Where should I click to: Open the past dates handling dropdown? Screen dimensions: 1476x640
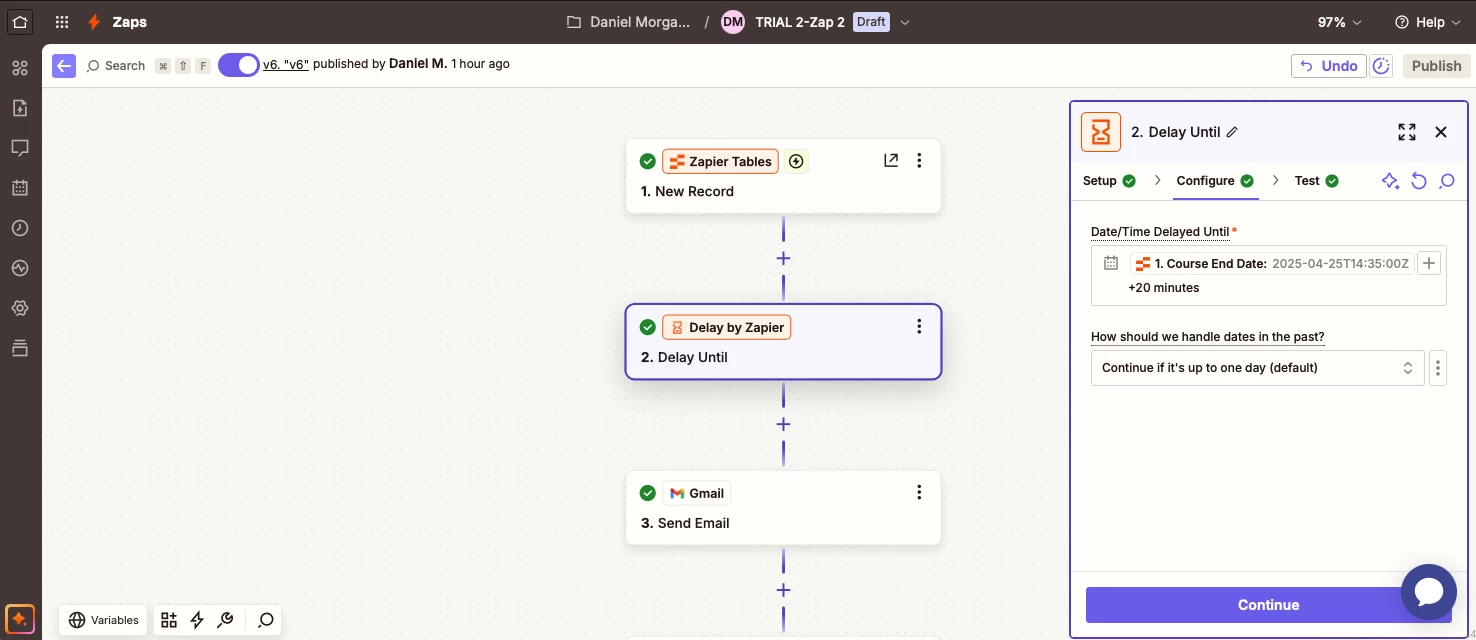(x=1257, y=368)
